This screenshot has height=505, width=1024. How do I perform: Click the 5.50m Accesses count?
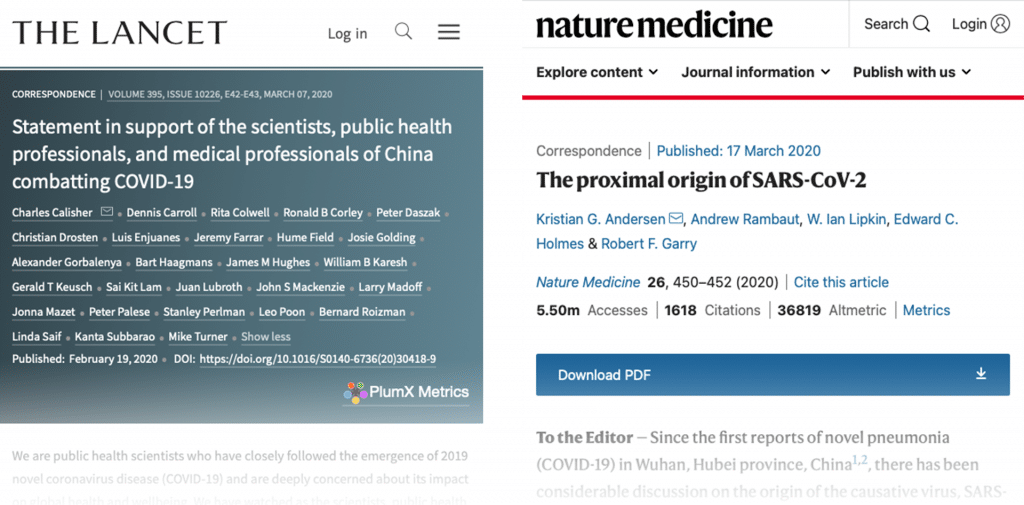coord(592,310)
